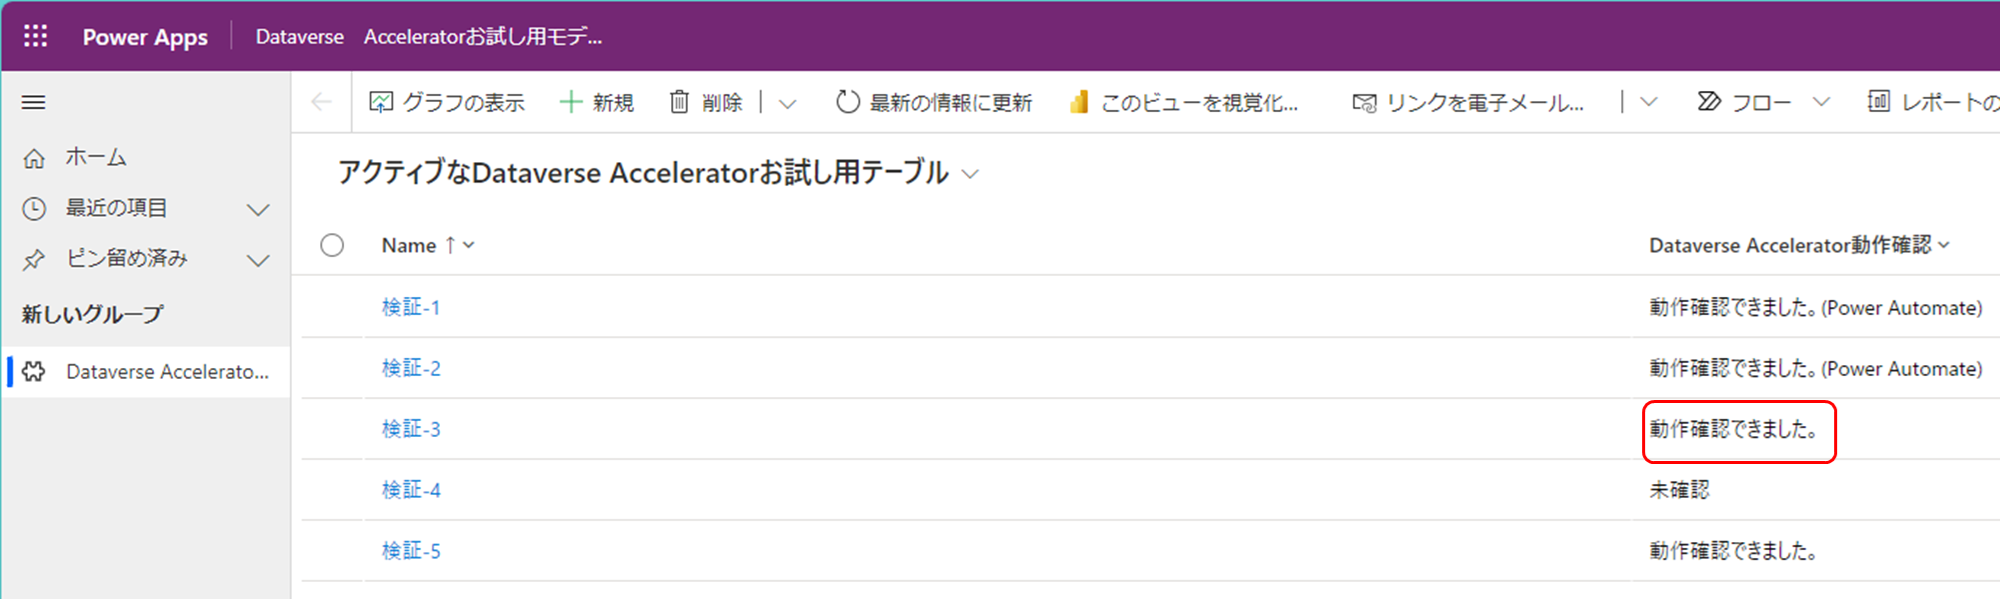The width and height of the screenshot is (2000, 599).
Task: Click the email link envelope icon
Action: 1364,103
